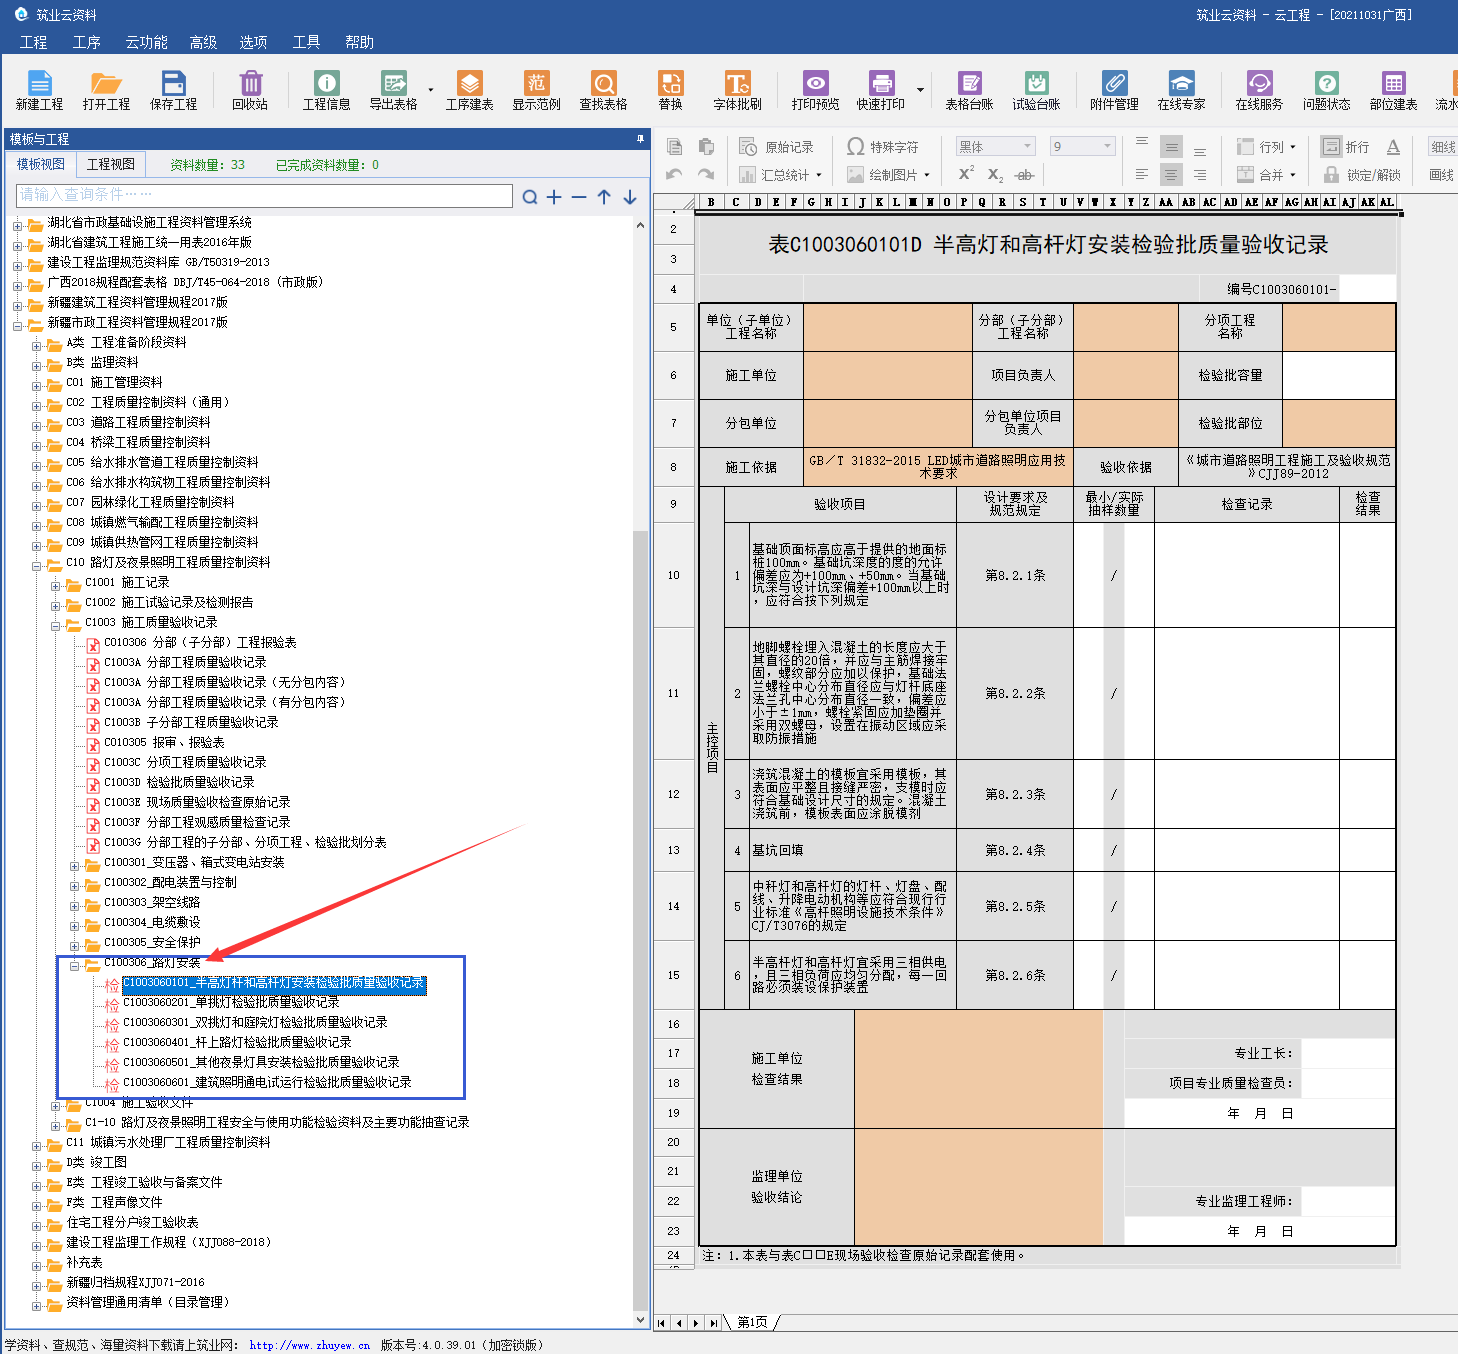
Task: Open the 工序 menu
Action: [87, 42]
